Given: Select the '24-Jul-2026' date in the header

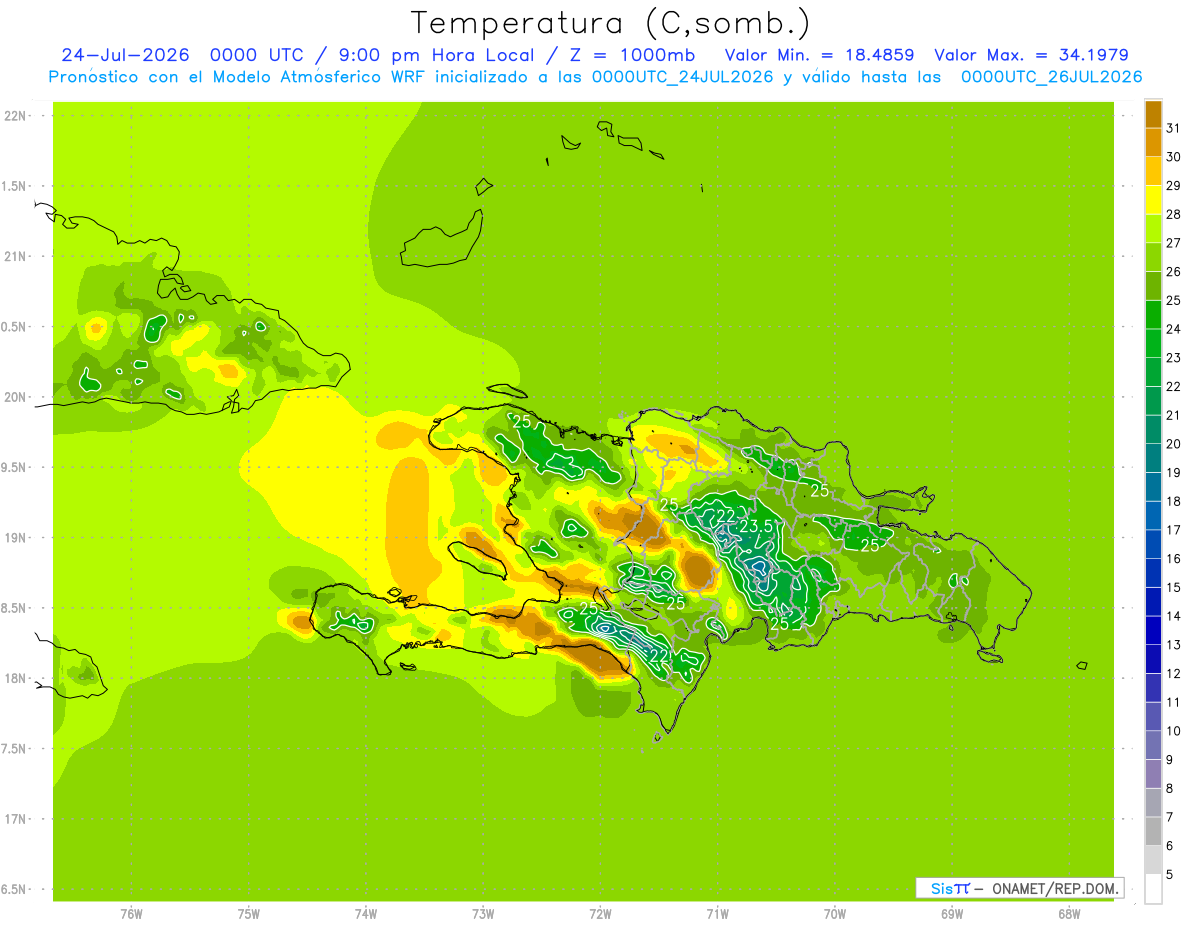Looking at the screenshot, I should point(126,55).
